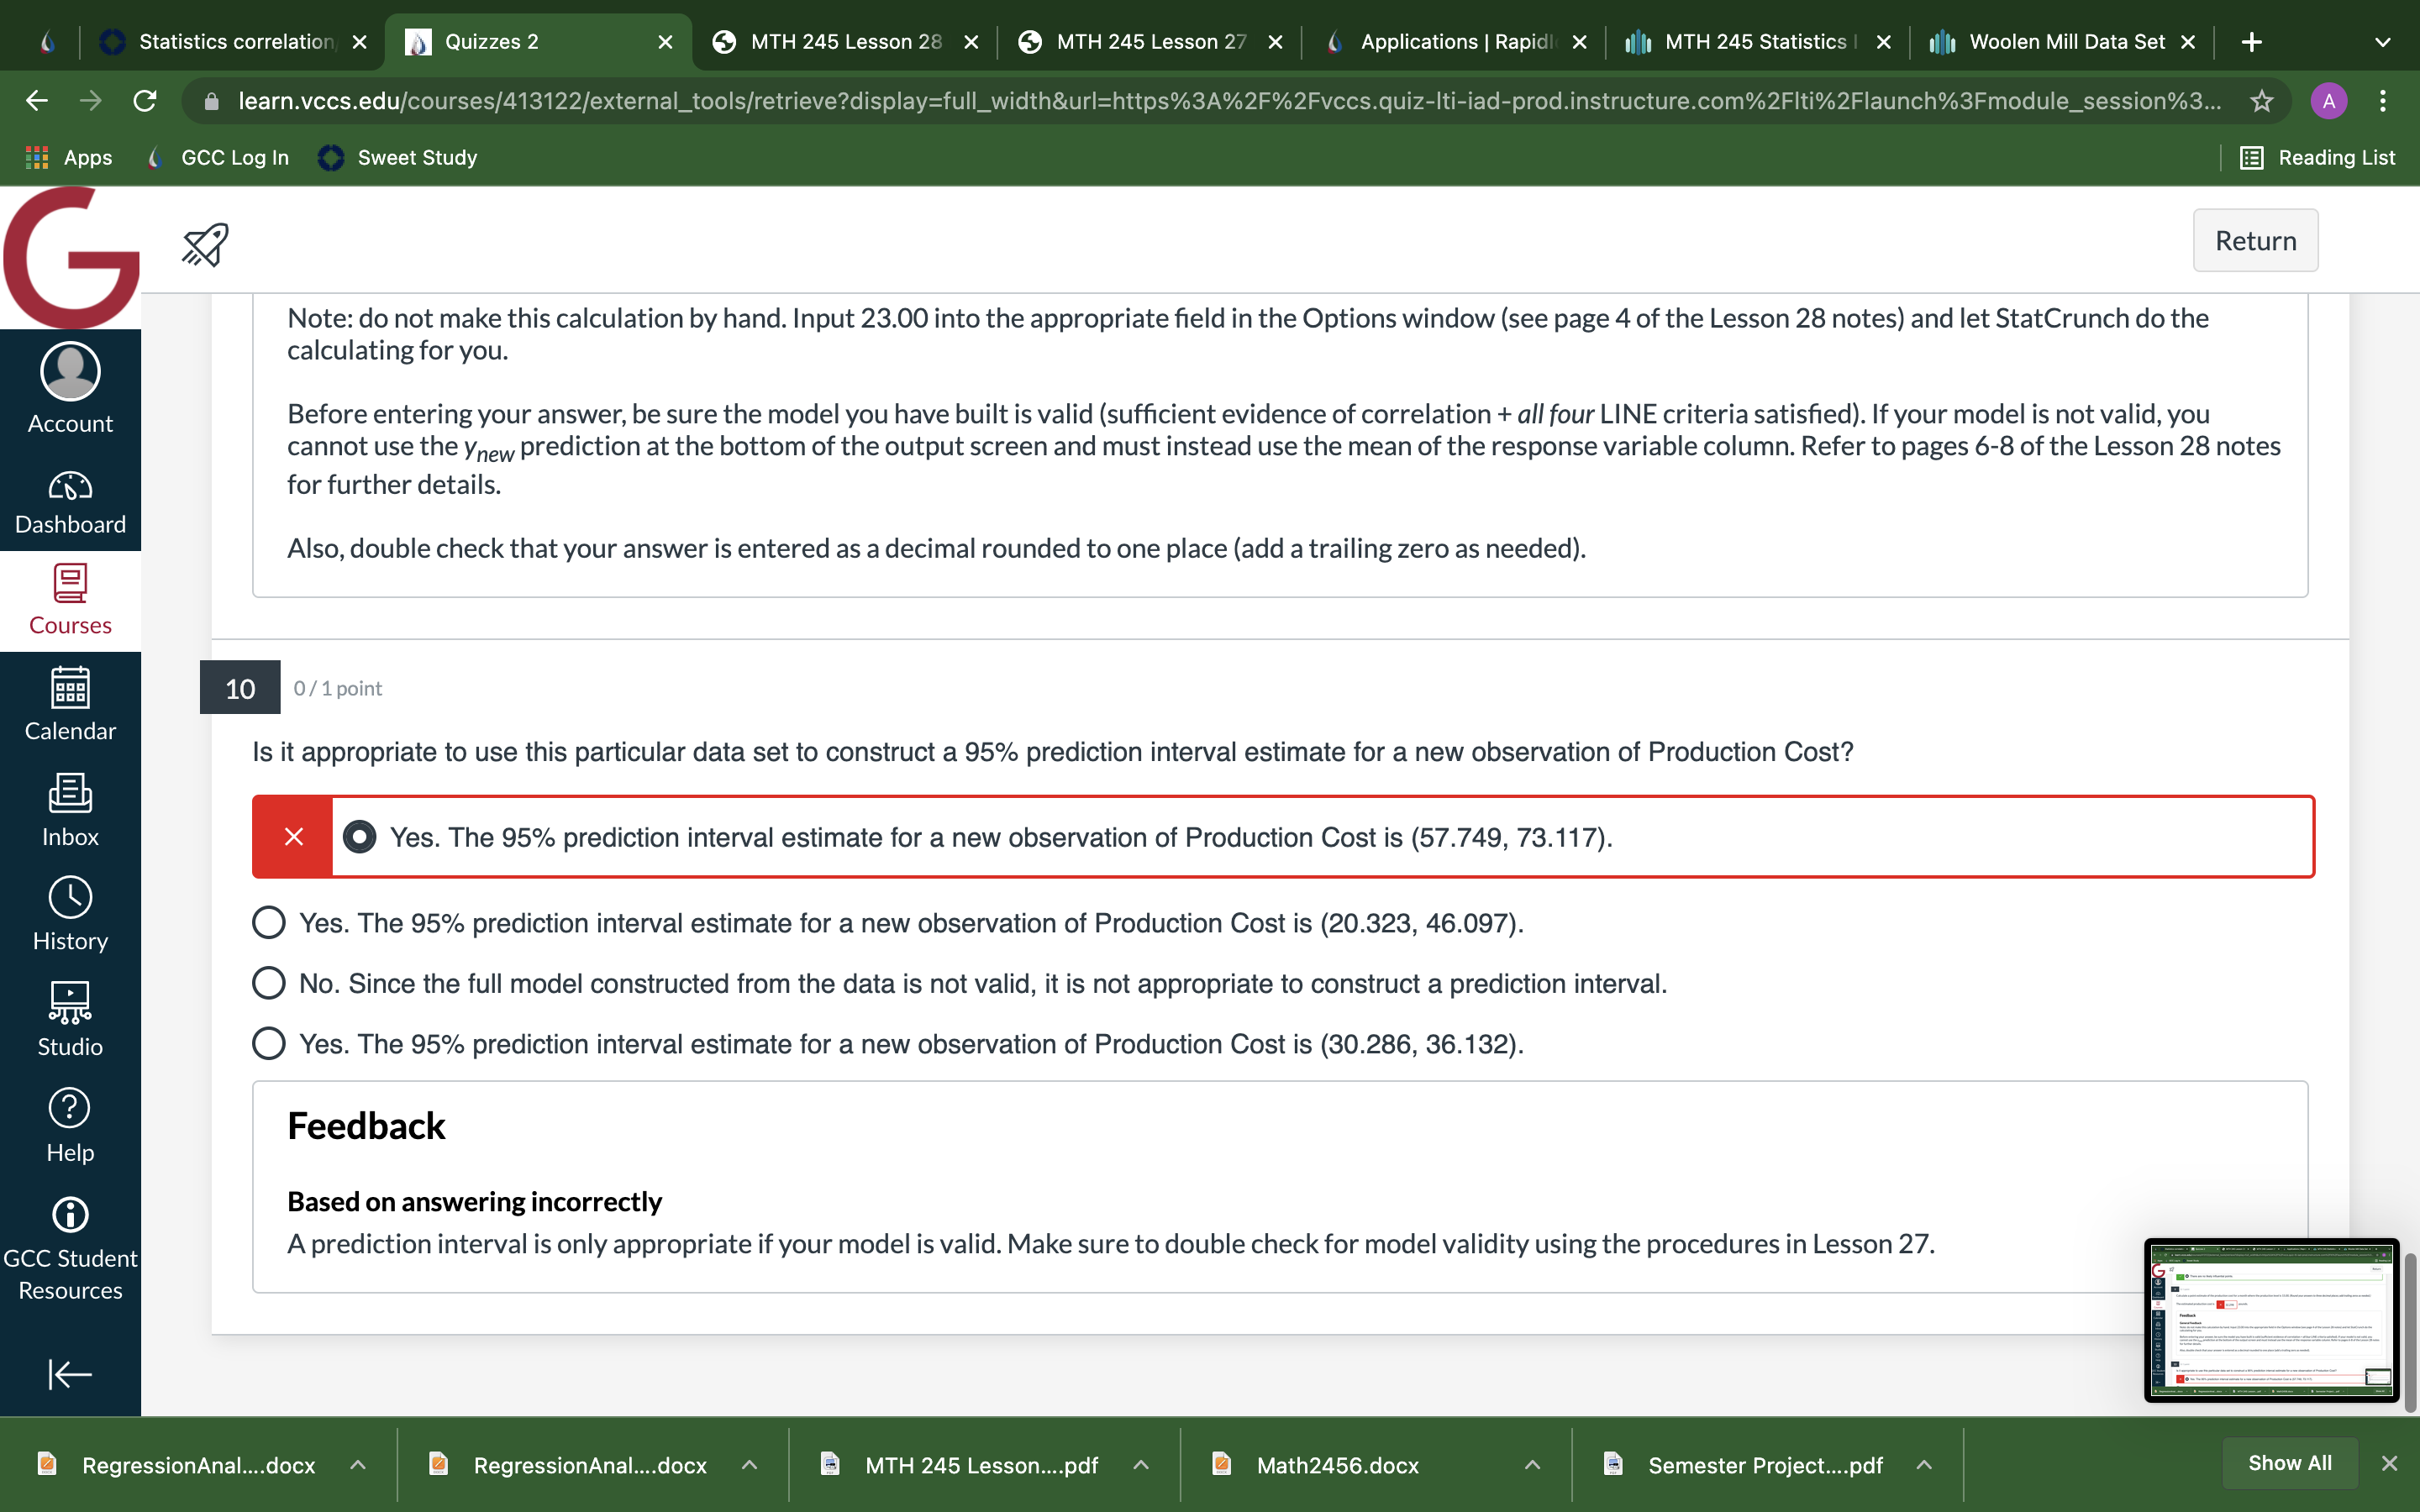
Task: Click the rocket quiz icon
Action: pyautogui.click(x=205, y=244)
